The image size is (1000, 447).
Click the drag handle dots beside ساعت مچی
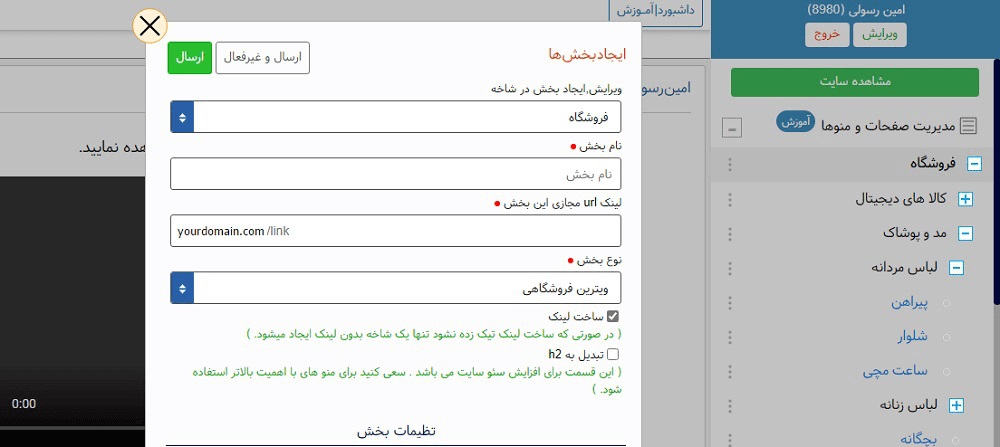729,371
